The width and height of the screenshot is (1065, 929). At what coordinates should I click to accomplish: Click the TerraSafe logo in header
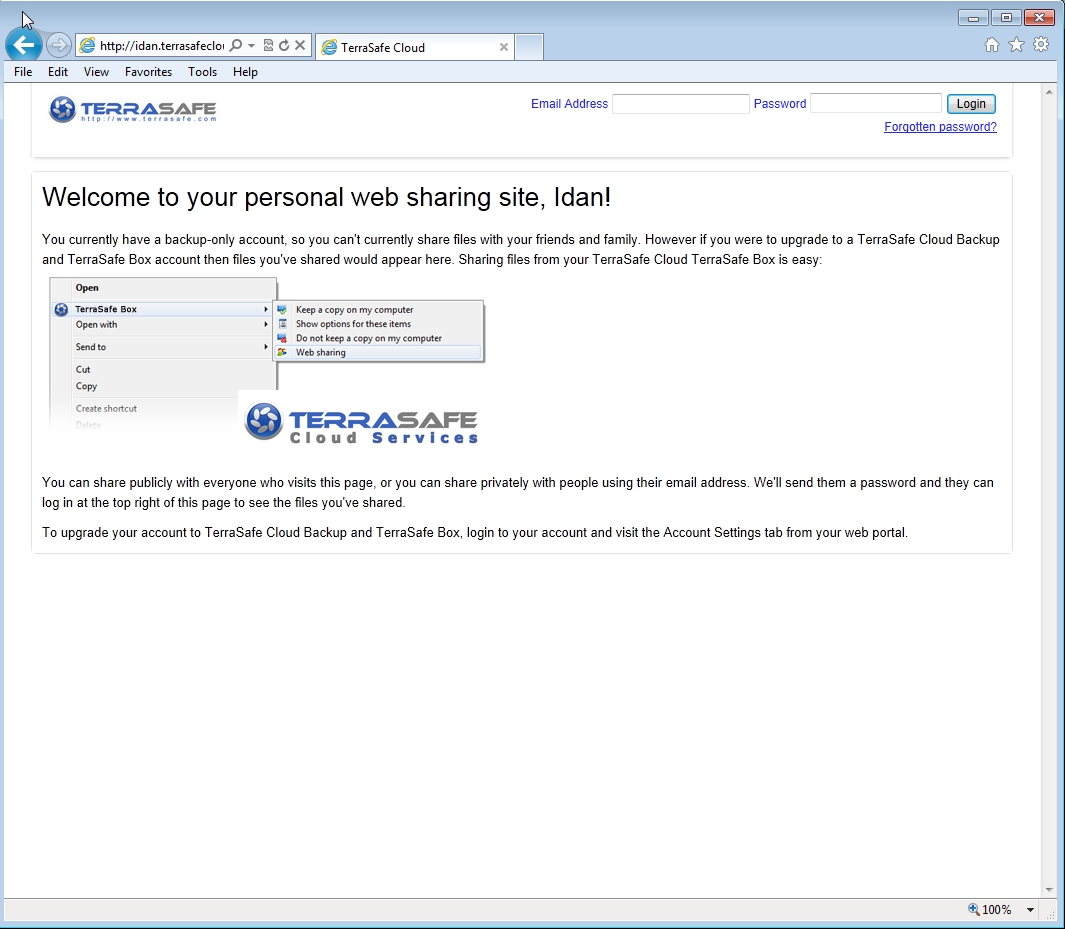pyautogui.click(x=132, y=109)
